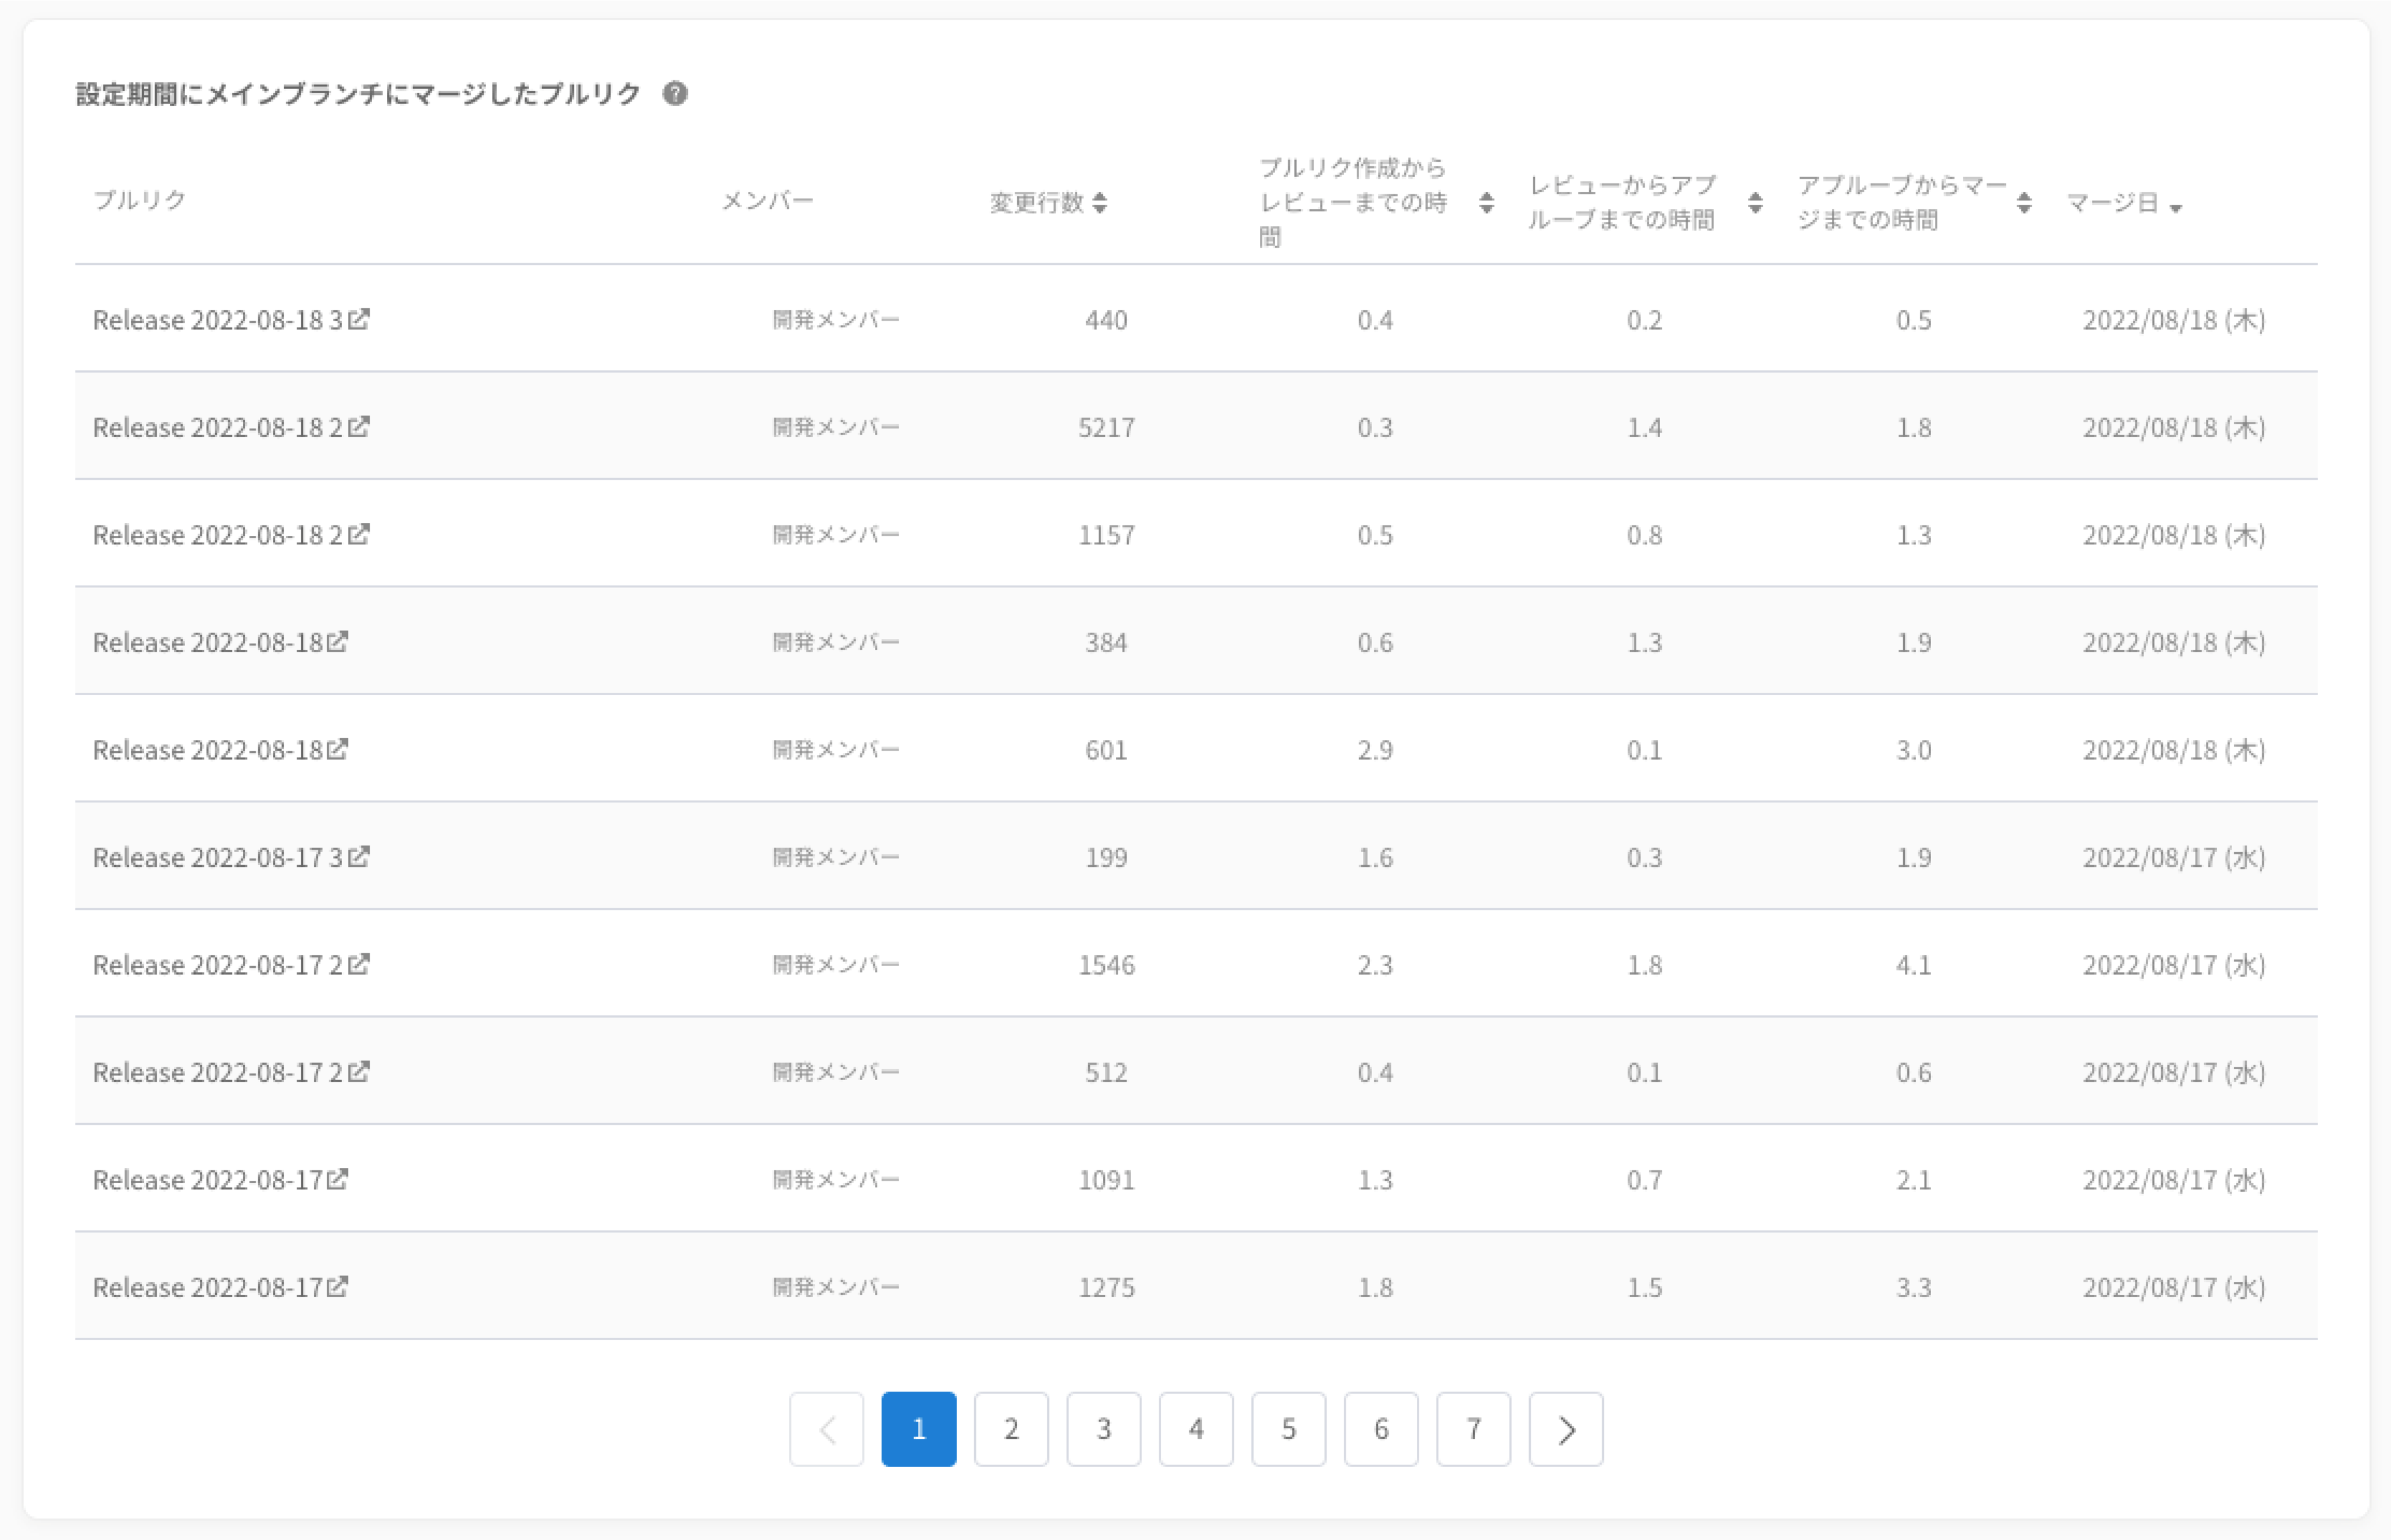Sort by 変更行数 column arrows
2391x1540 pixels.
1099,203
